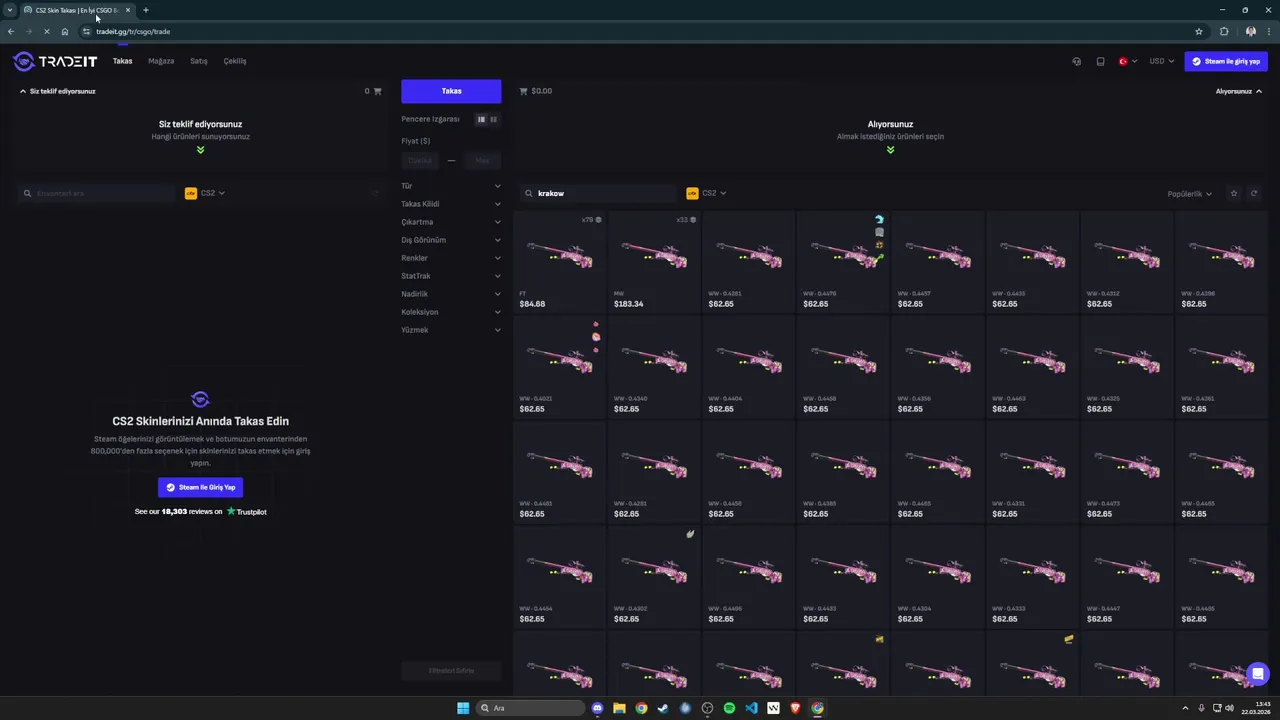Screen dimensions: 1280x720
Task: Click the green double-chevron under 'Alıyorsunuz'
Action: pos(890,150)
